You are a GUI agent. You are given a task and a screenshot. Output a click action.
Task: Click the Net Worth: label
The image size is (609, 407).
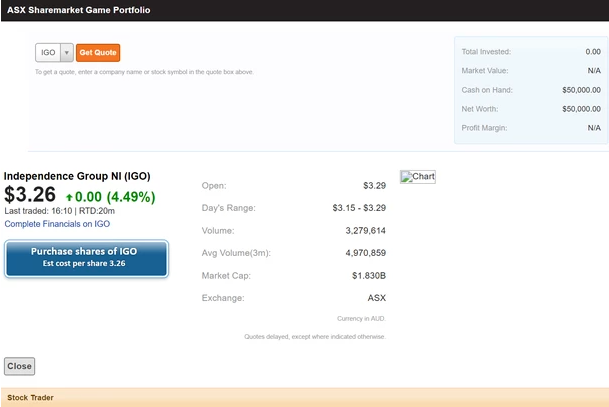(x=480, y=109)
